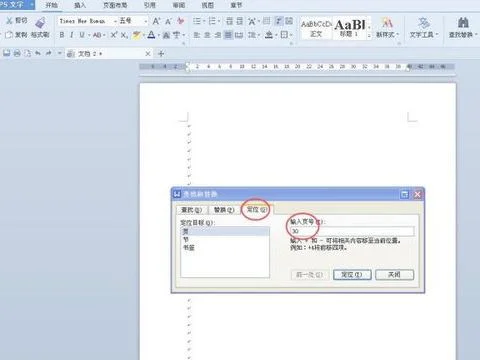The image size is (480, 360).
Task: Click the 前一处 (Previous) button
Action: coord(309,275)
